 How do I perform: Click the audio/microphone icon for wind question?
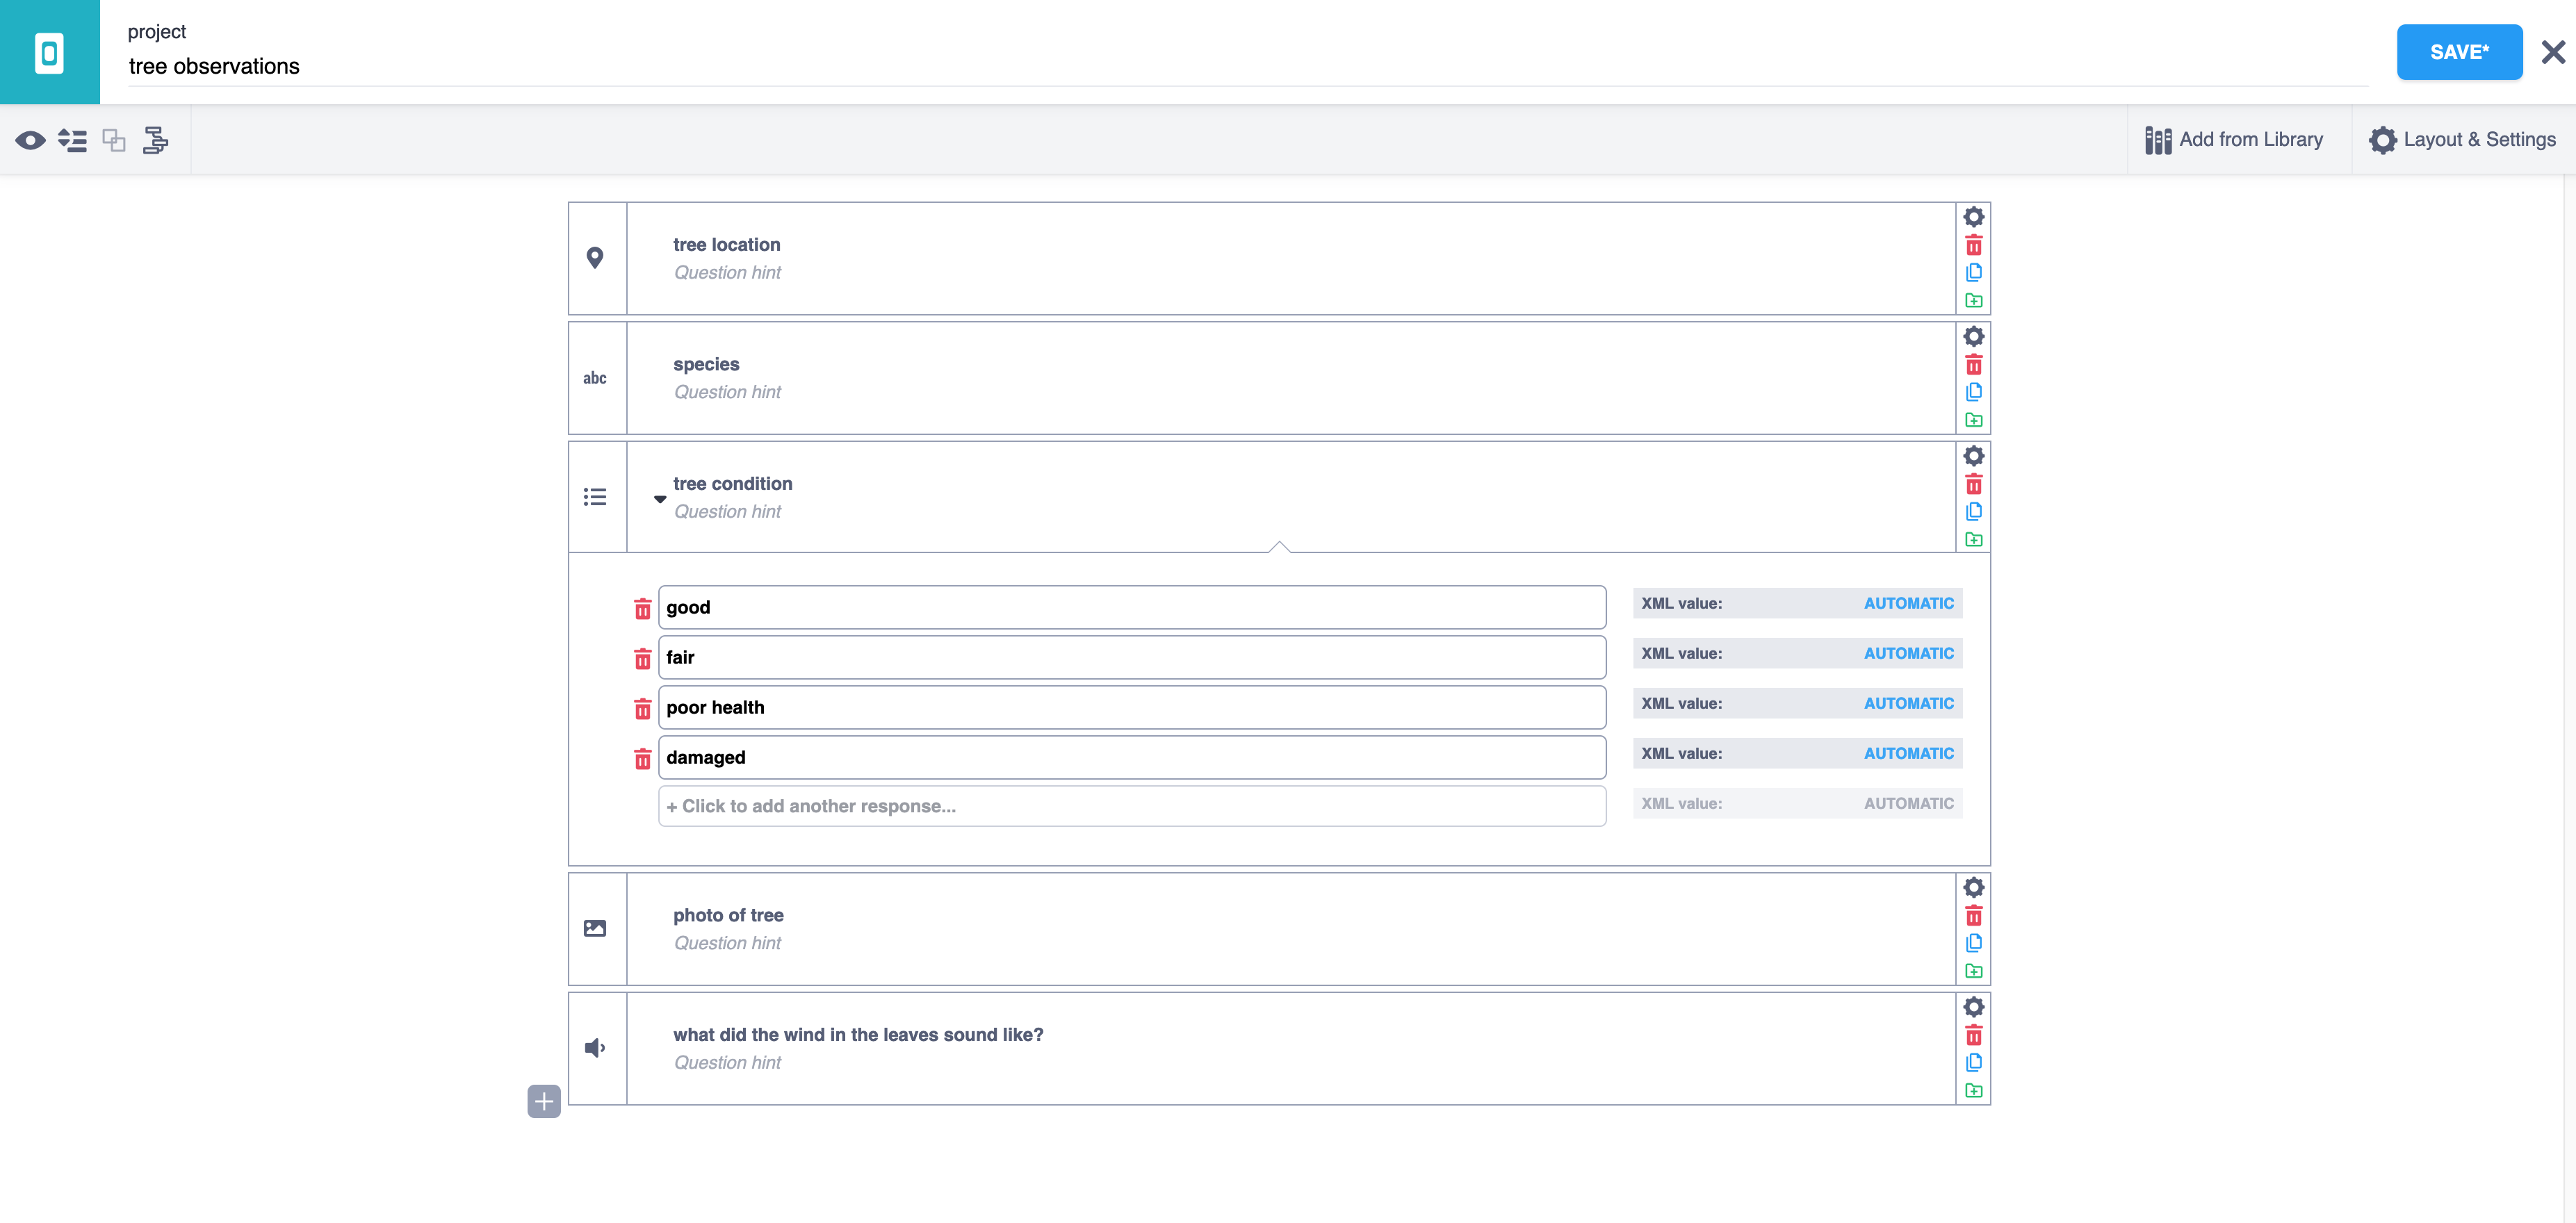[x=595, y=1047]
